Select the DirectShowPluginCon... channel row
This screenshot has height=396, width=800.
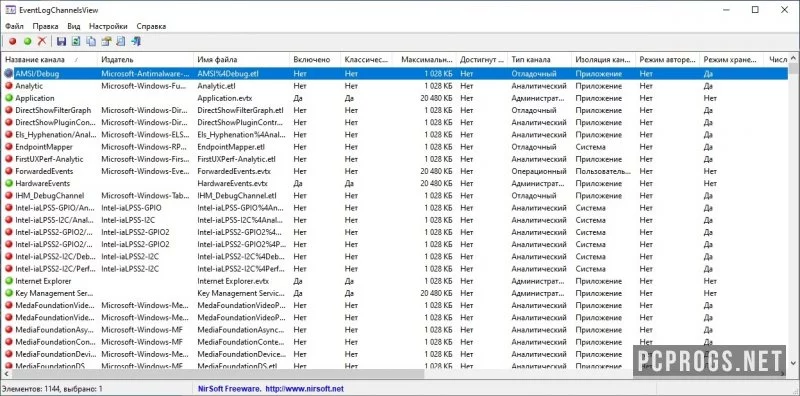click(x=395, y=122)
